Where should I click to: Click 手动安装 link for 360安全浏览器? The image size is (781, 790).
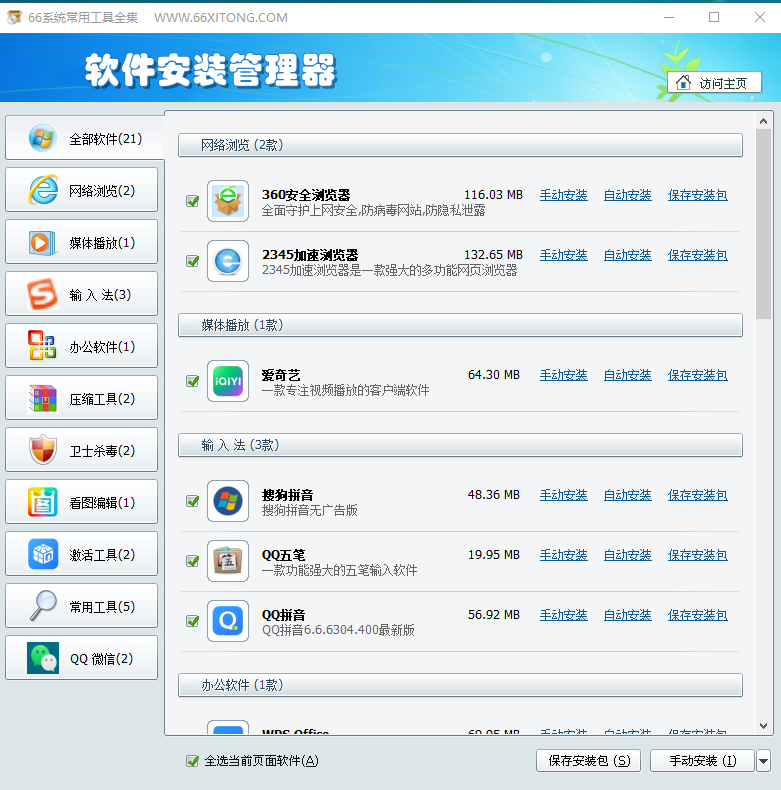563,195
